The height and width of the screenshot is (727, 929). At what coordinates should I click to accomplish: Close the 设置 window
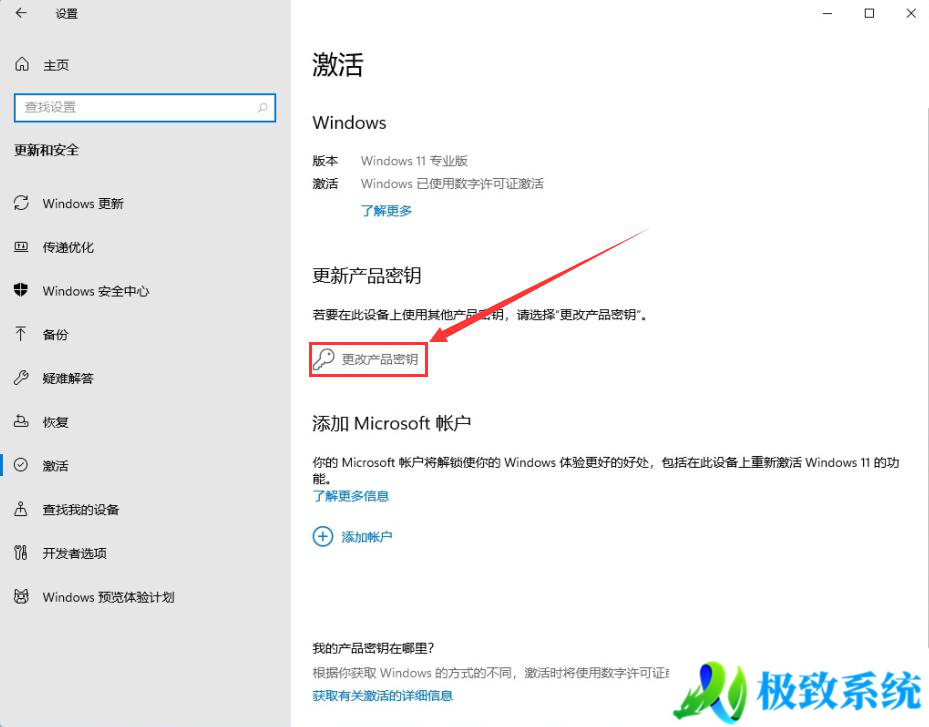[x=911, y=13]
